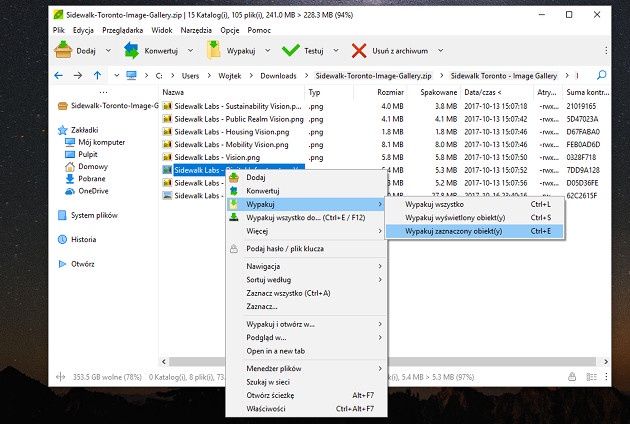Choose Wypakuj wszystko in submenu
630x424 pixels.
click(x=475, y=204)
